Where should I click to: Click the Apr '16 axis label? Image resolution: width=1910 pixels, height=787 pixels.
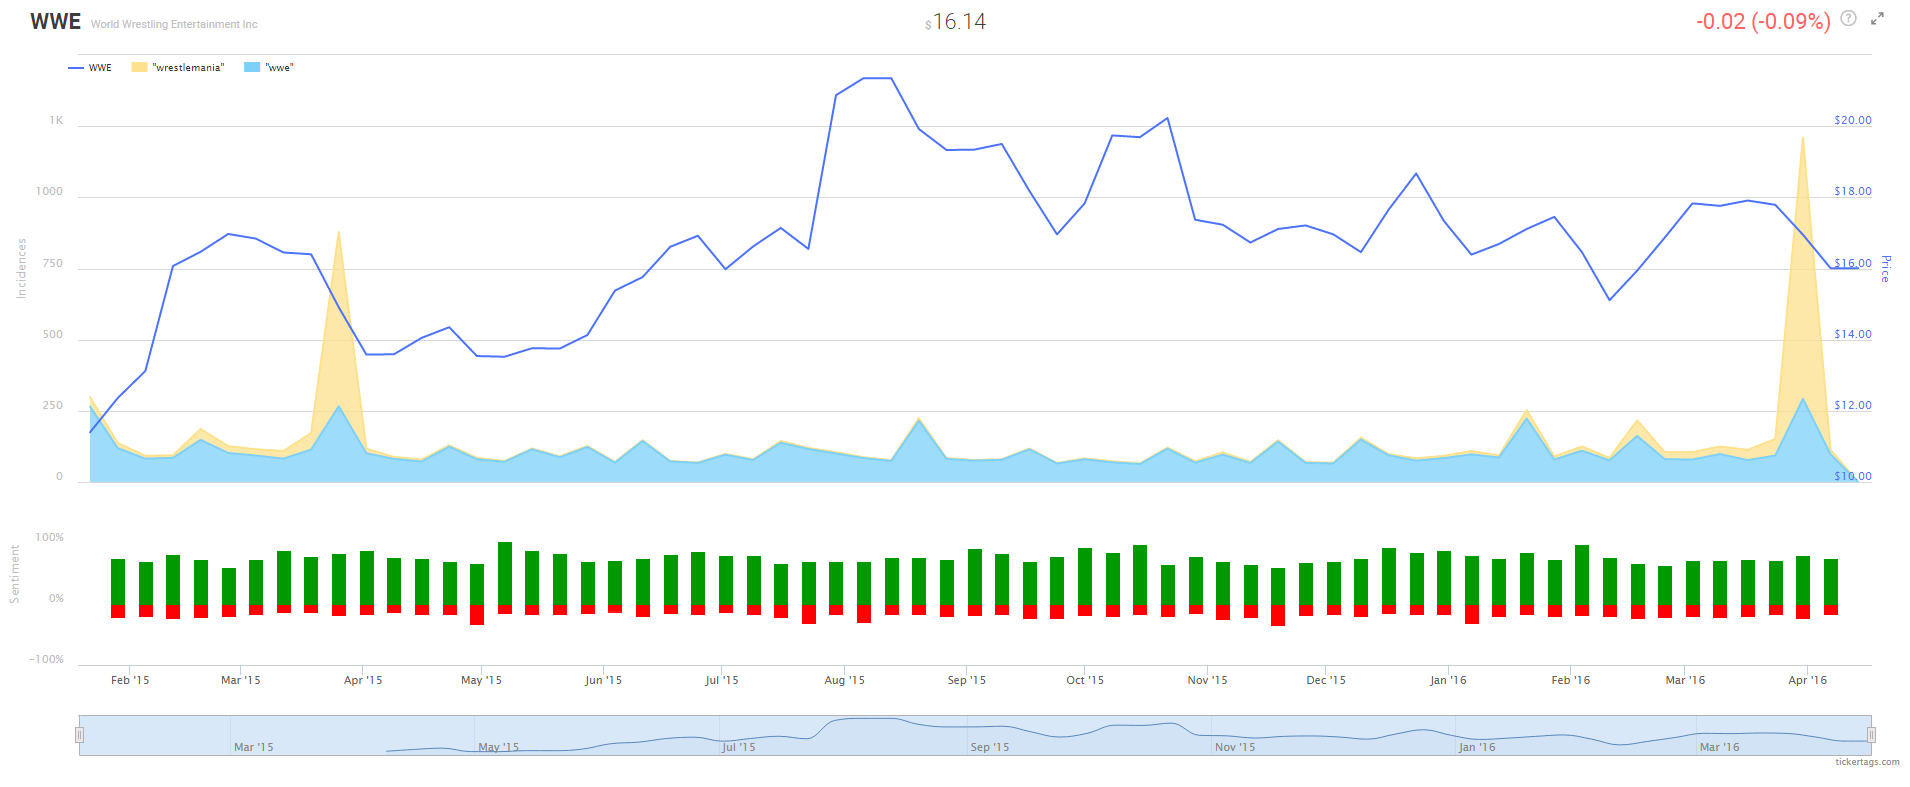click(1807, 680)
